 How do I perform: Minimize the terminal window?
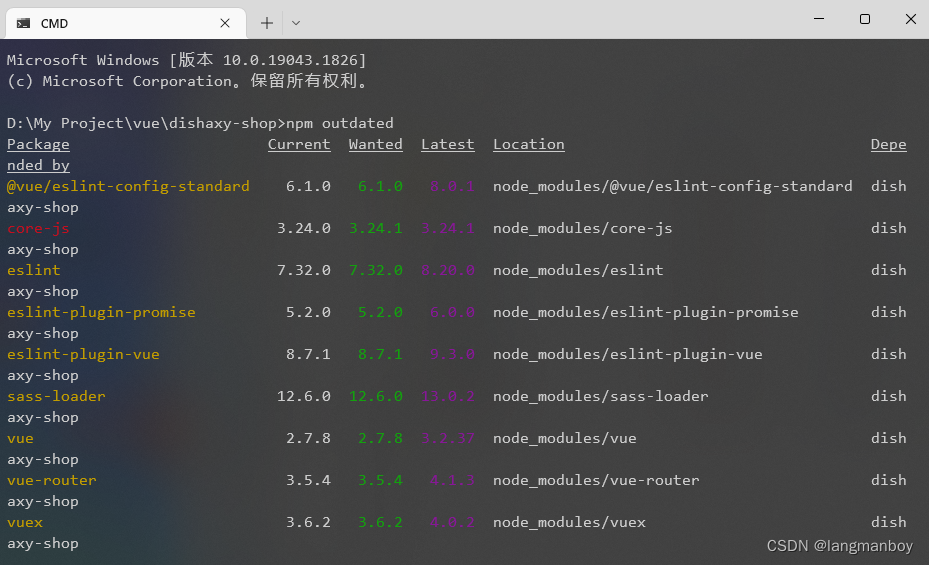pos(819,19)
